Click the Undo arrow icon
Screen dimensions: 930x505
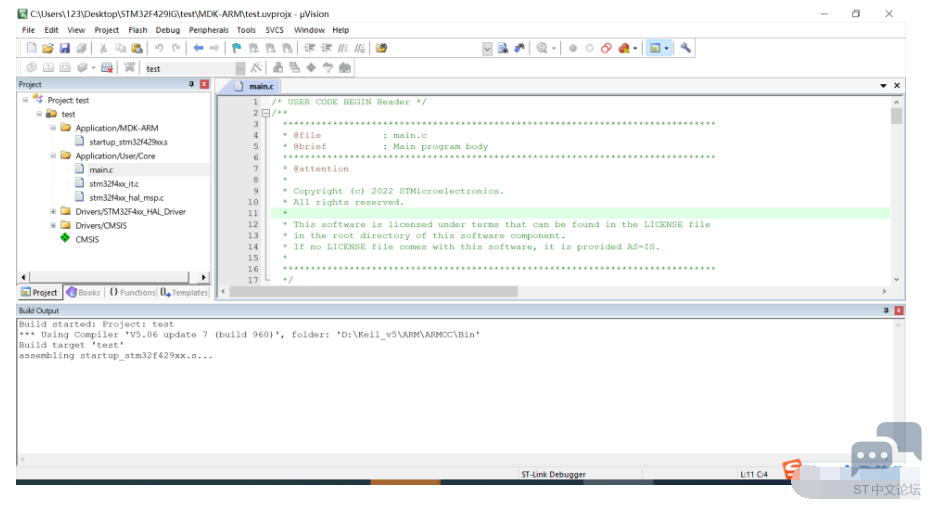tap(159, 48)
